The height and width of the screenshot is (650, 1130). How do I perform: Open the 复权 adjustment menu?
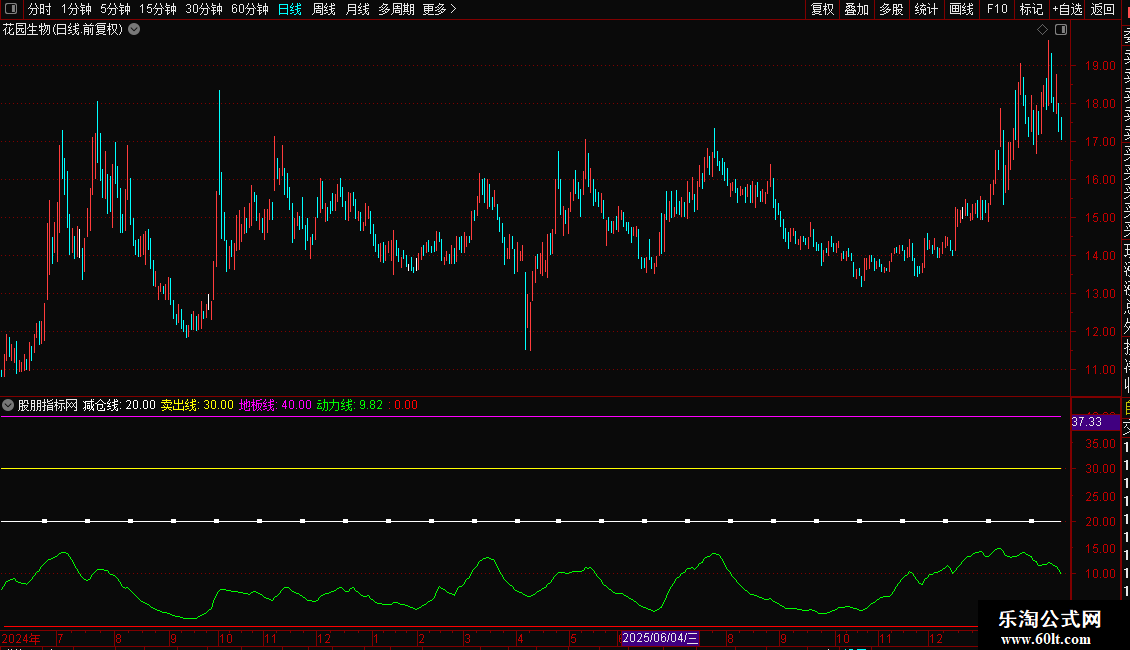822,9
